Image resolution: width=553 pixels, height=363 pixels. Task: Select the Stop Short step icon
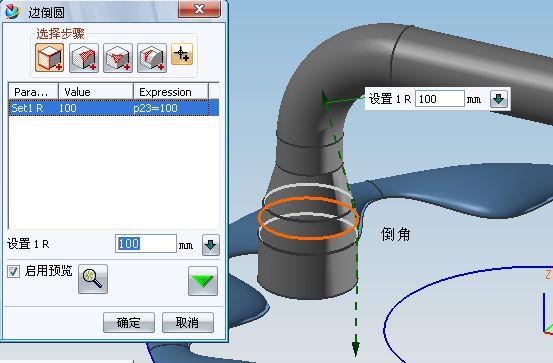pos(152,58)
